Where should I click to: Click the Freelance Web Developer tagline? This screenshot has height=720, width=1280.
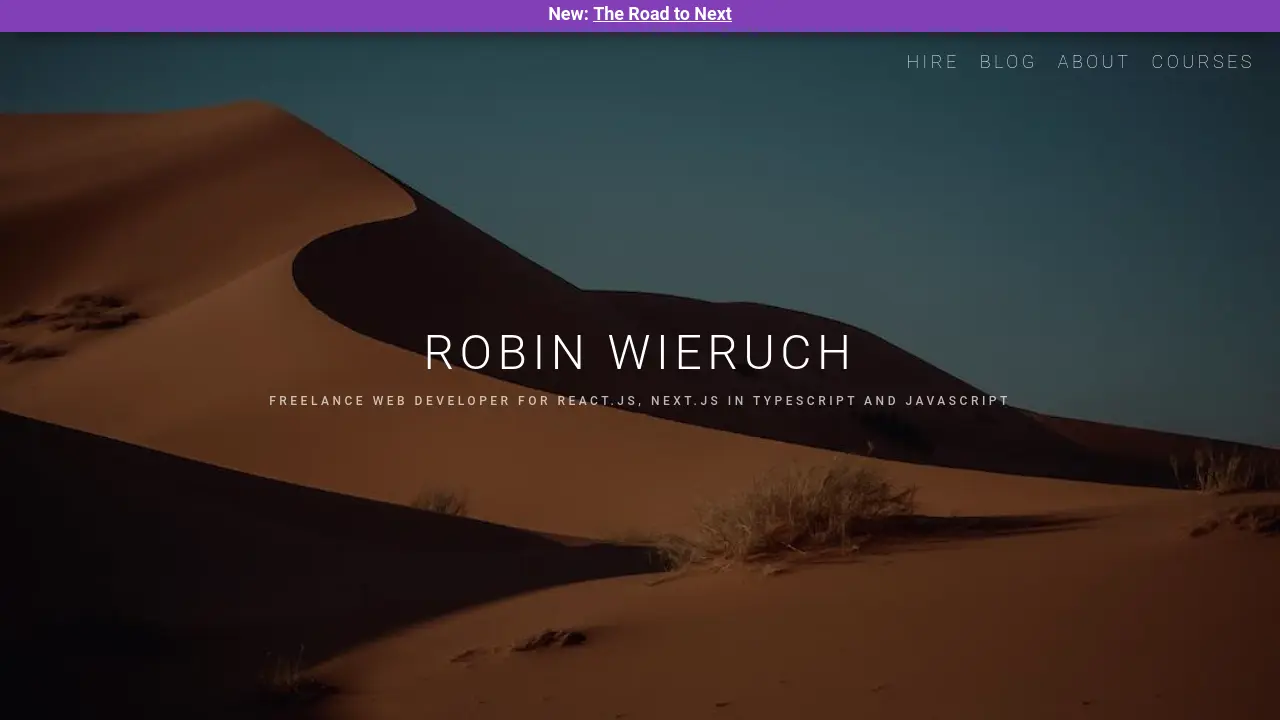[639, 401]
